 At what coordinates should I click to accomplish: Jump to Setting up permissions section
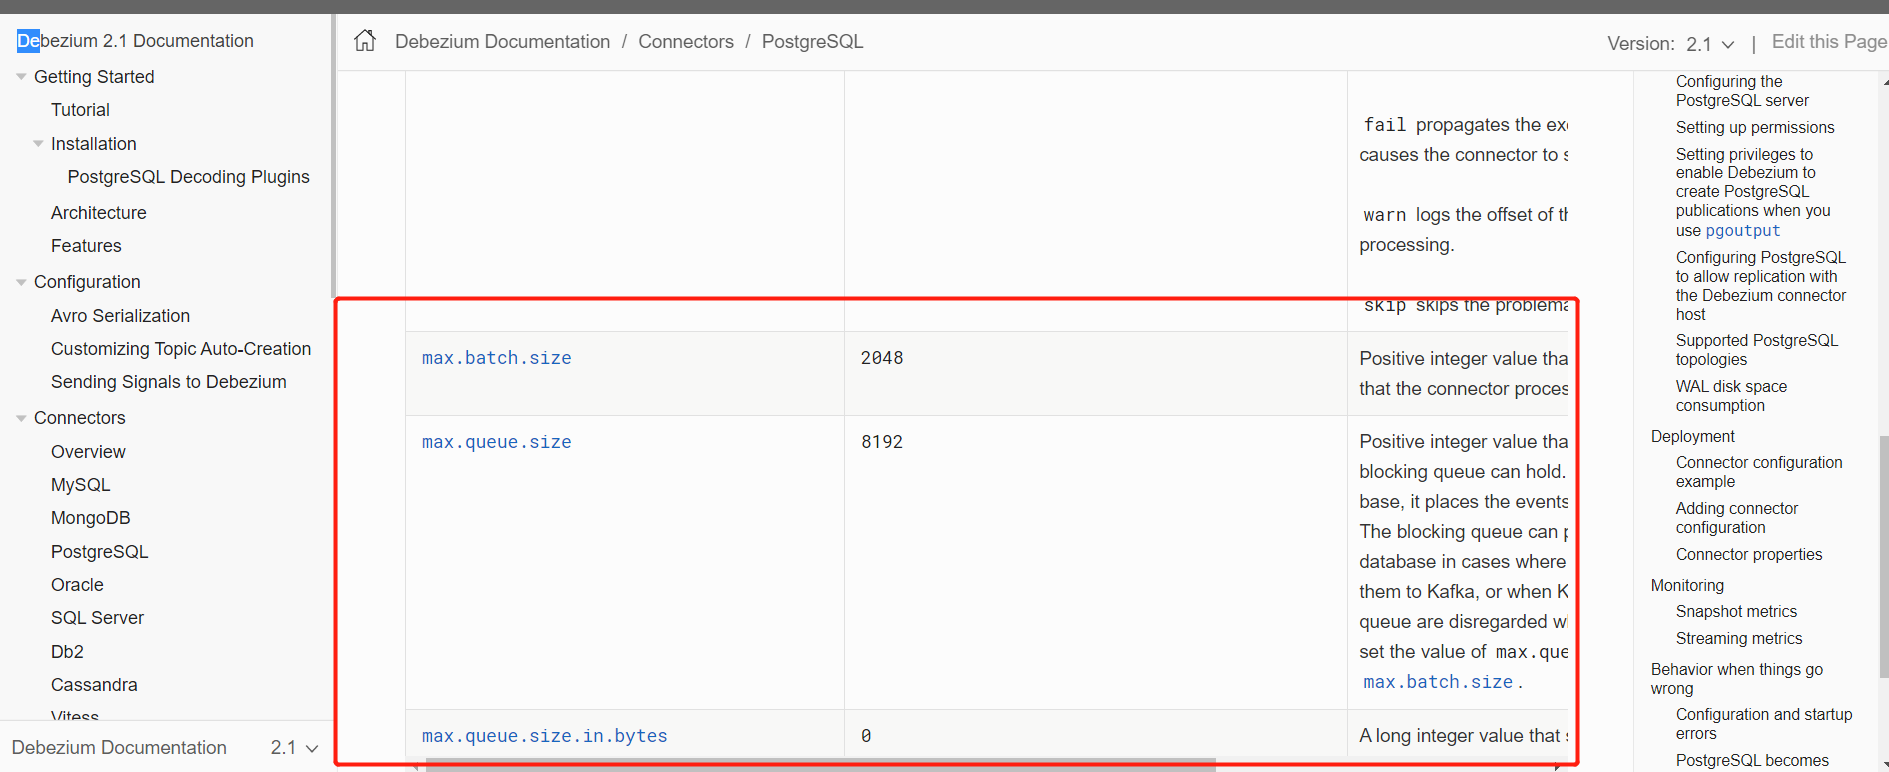click(1755, 128)
